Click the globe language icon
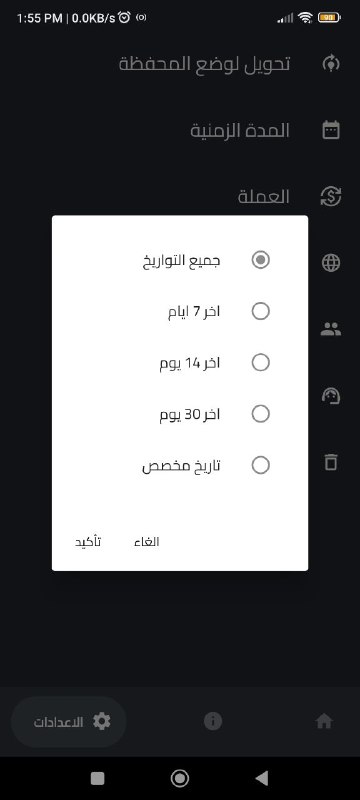The width and height of the screenshot is (360, 800). (331, 263)
